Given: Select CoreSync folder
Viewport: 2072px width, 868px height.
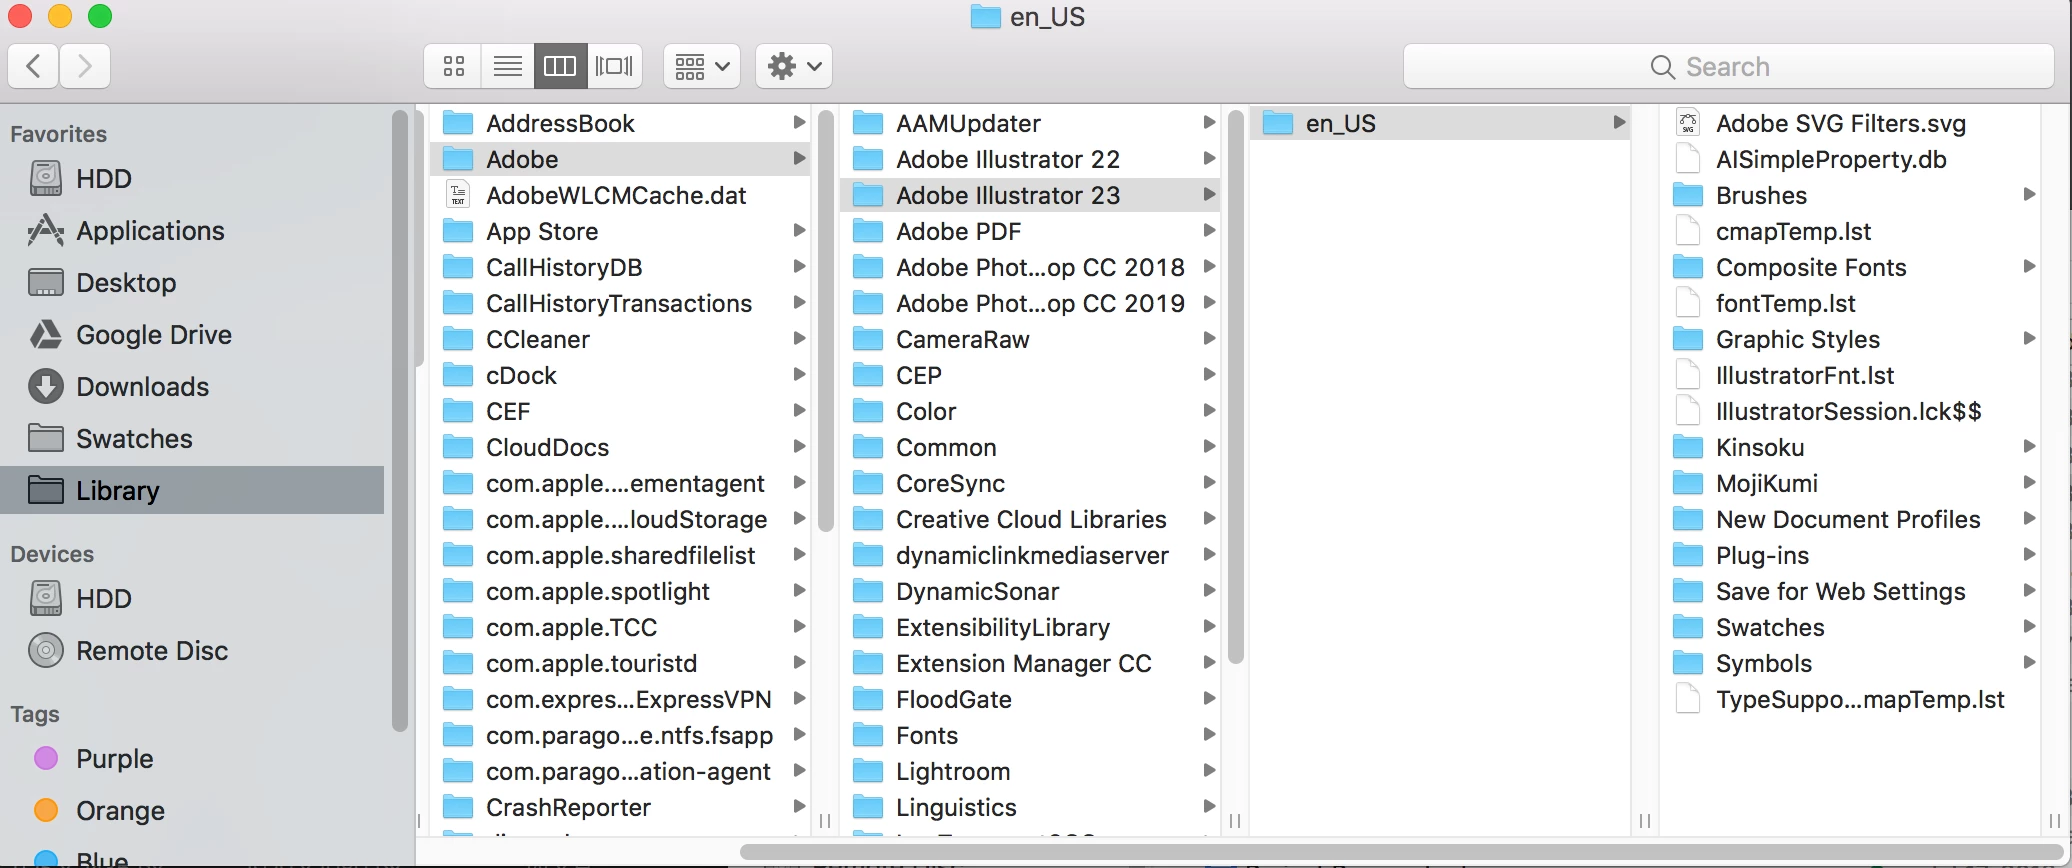Looking at the screenshot, I should (x=1030, y=483).
